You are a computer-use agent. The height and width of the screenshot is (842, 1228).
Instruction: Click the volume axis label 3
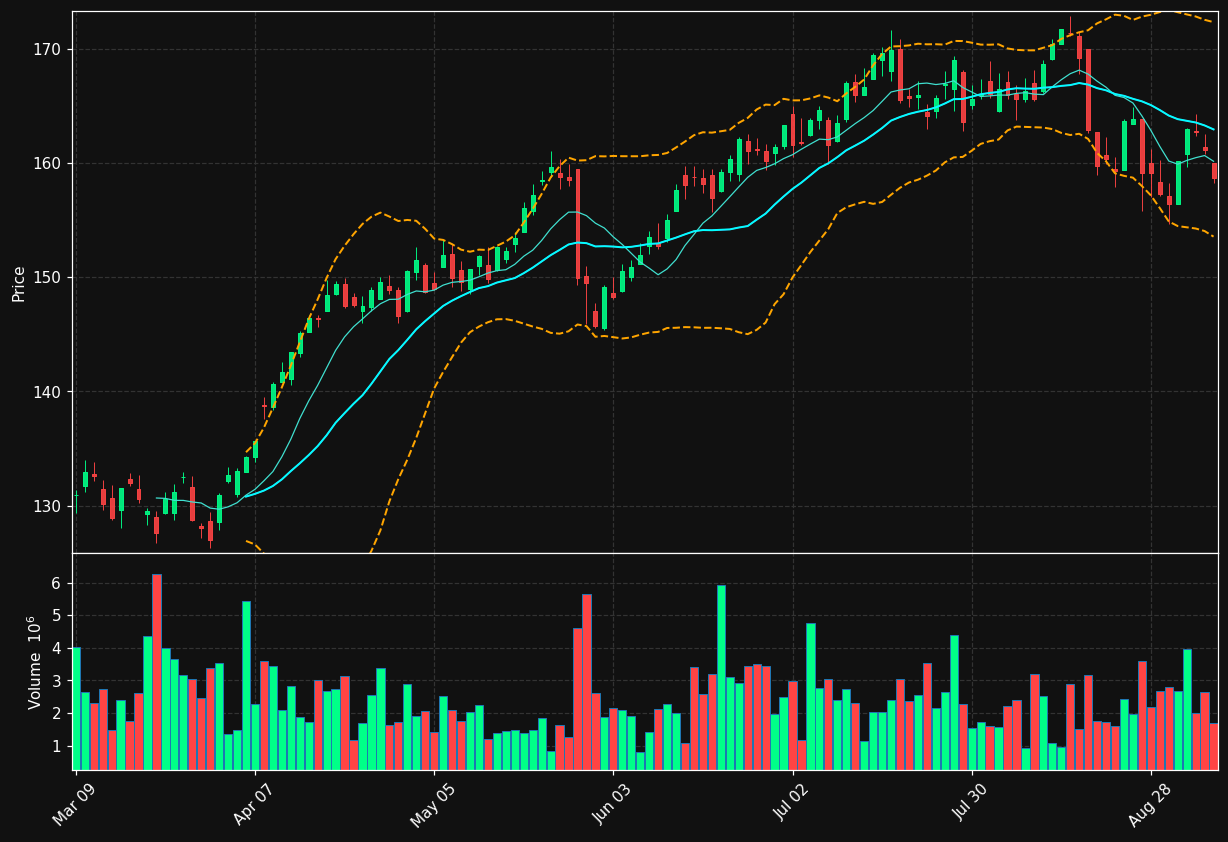pos(56,681)
